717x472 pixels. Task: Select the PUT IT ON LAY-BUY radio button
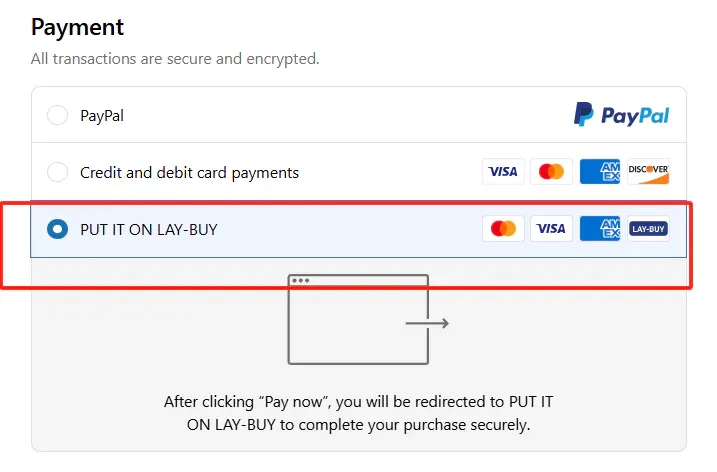tap(58, 229)
